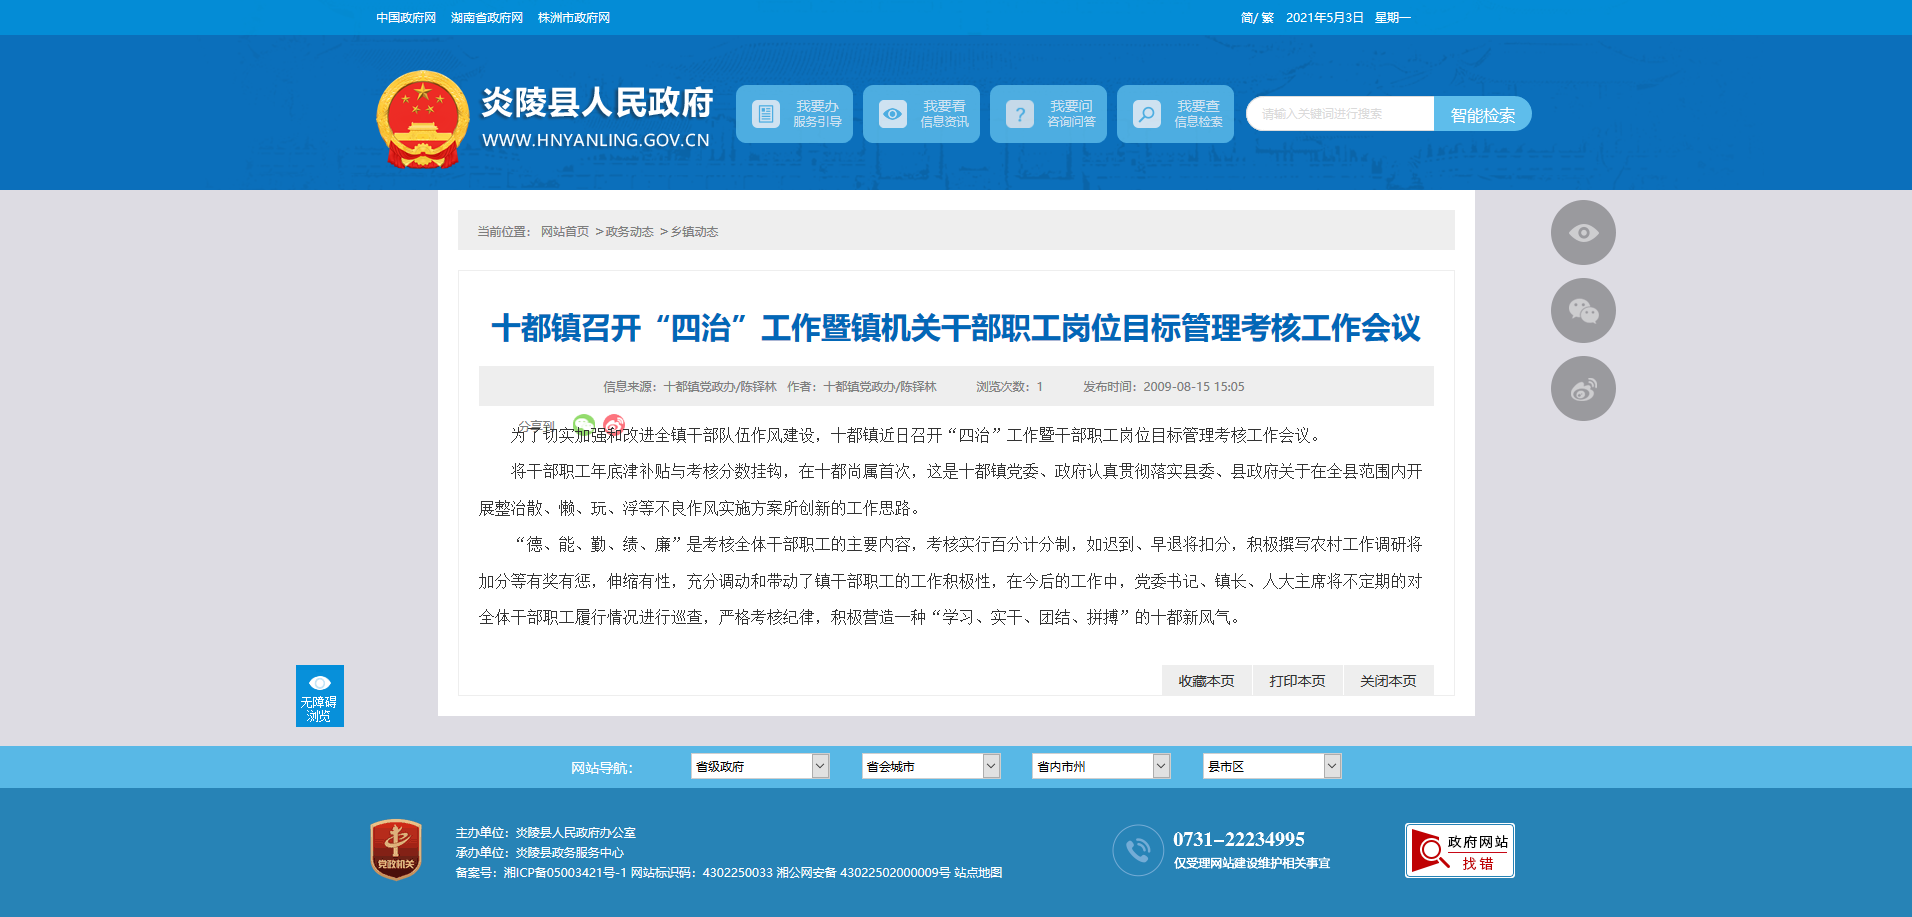
Task: Expand the 省会城市 dropdown
Action: (x=931, y=767)
